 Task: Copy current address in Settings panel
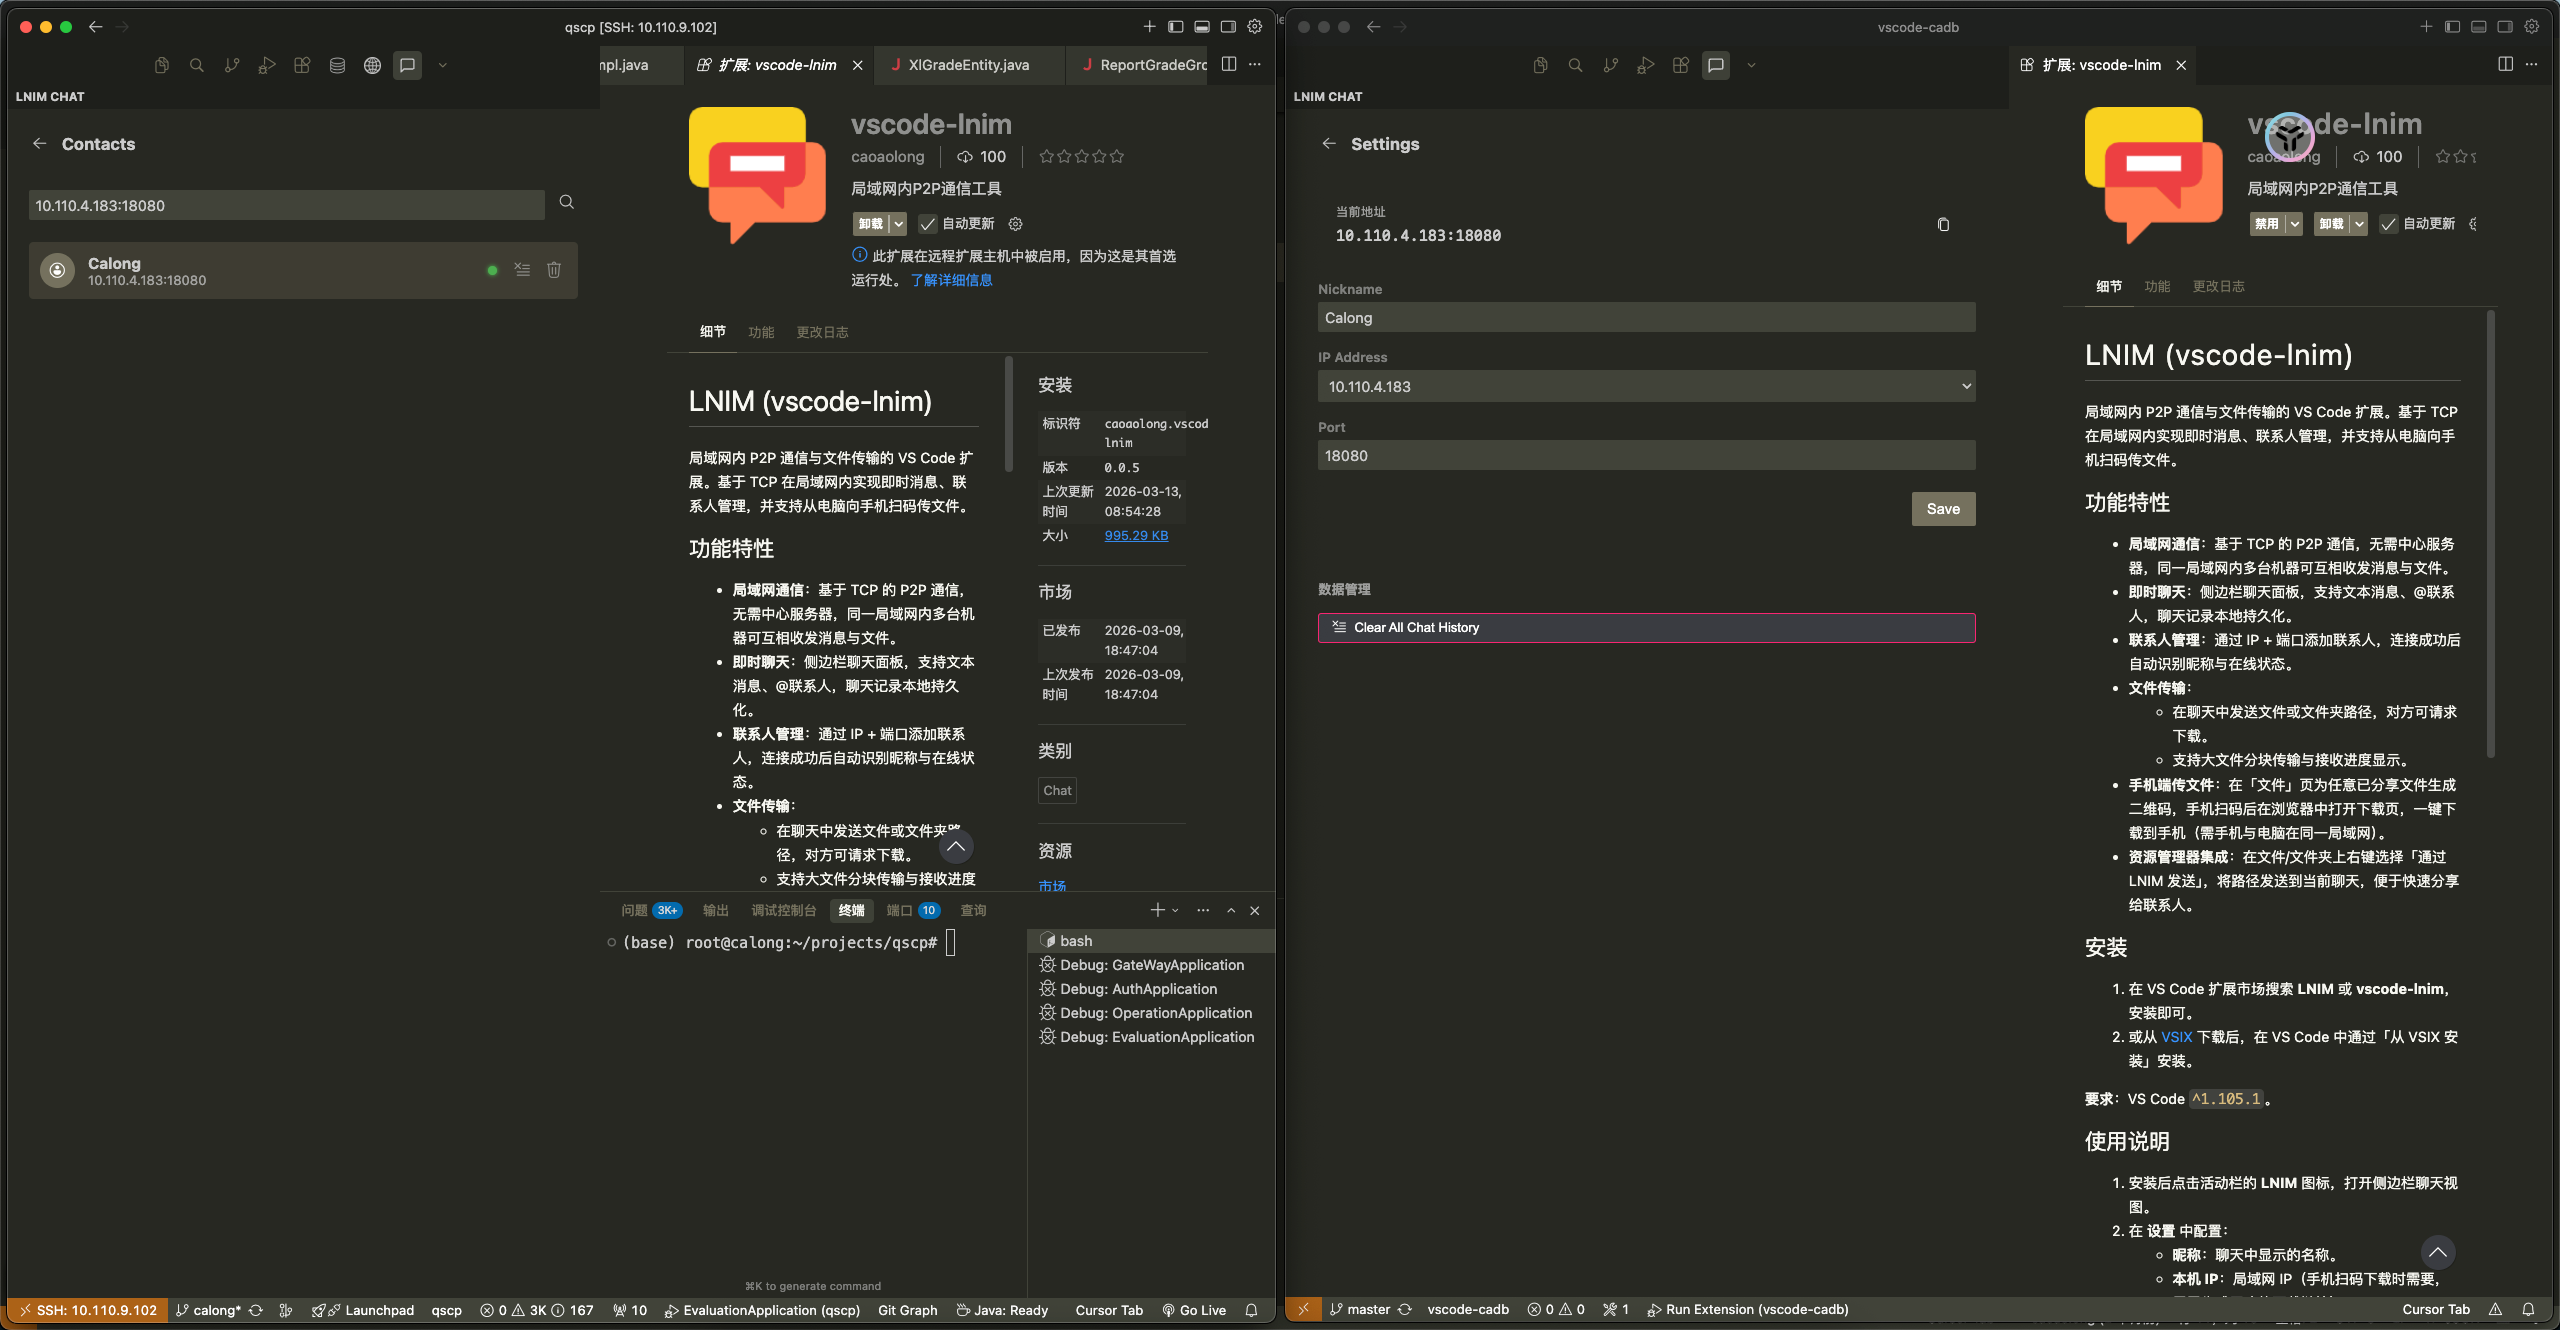tap(1943, 225)
